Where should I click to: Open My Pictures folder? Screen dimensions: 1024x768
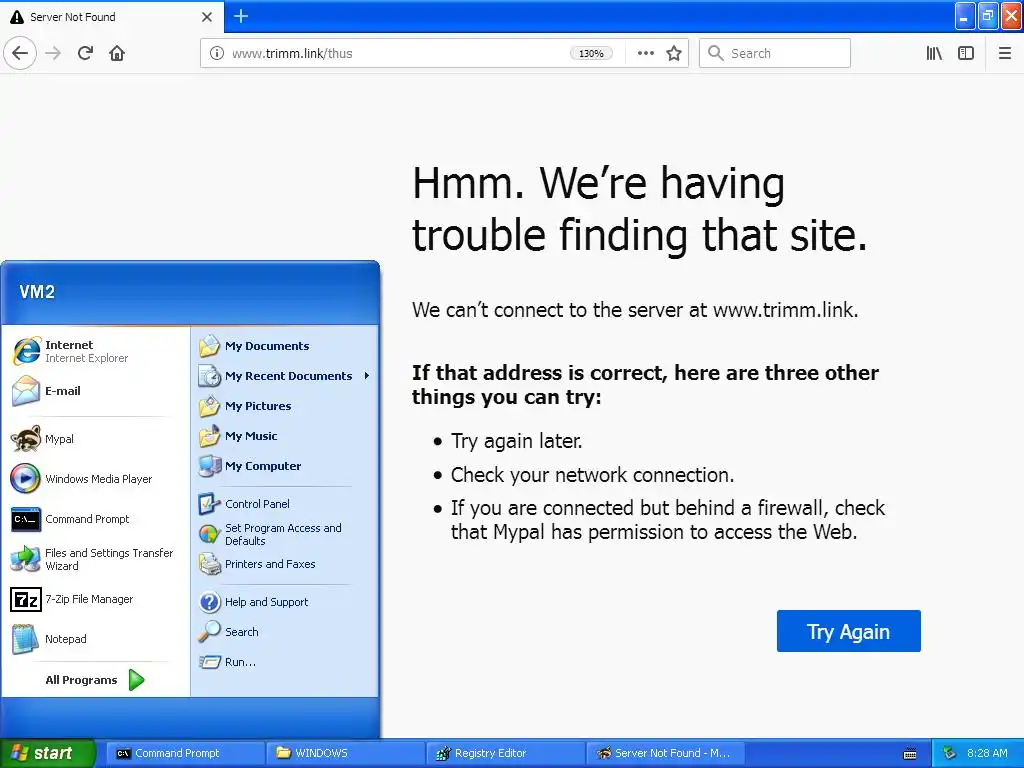(285, 406)
